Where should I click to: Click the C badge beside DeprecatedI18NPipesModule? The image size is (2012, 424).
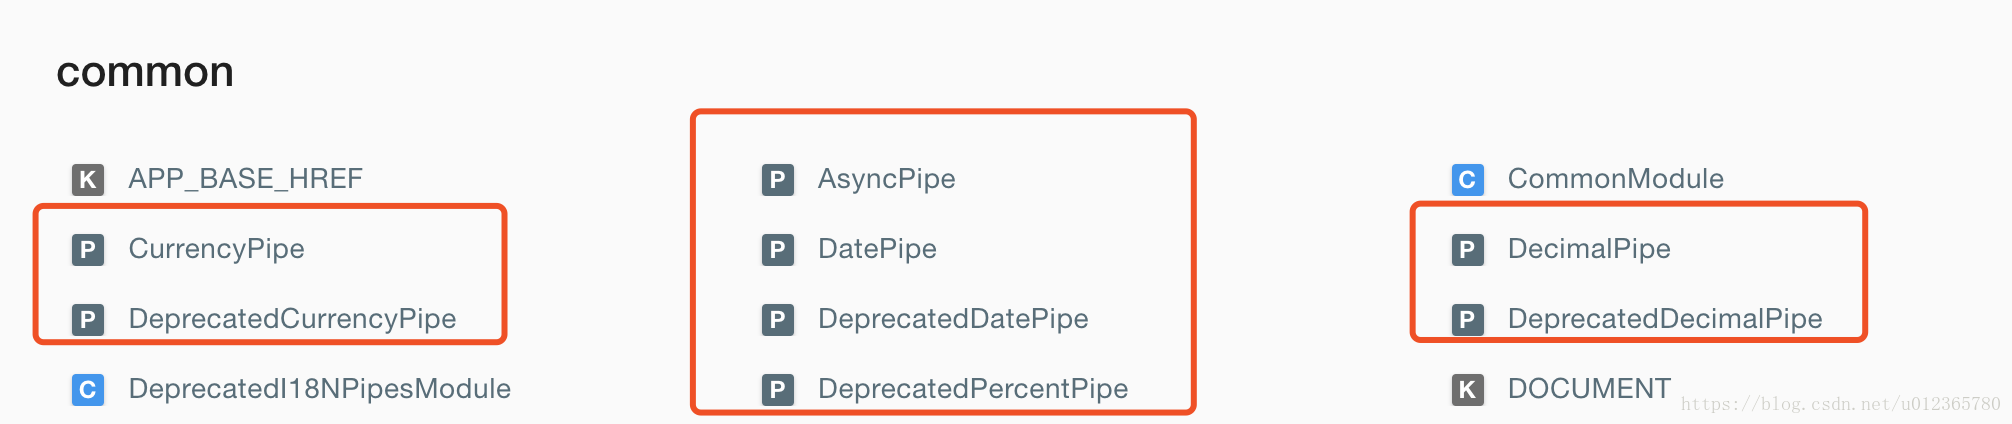(88, 389)
